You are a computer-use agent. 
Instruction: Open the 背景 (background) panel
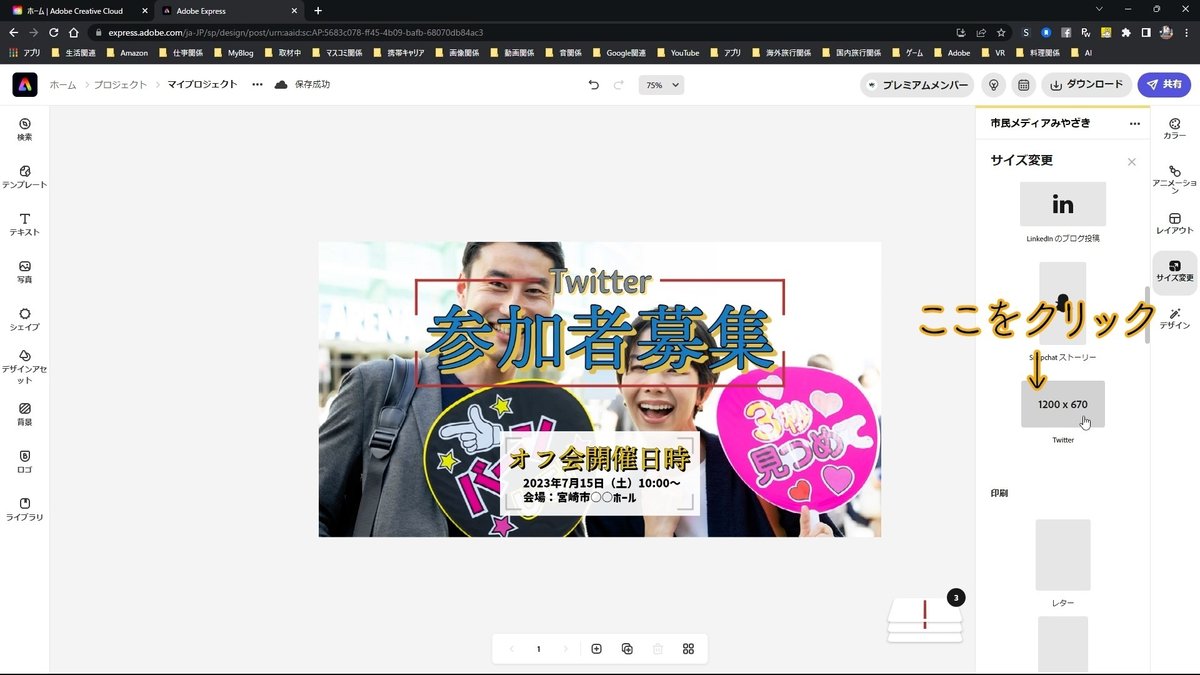[x=25, y=414]
